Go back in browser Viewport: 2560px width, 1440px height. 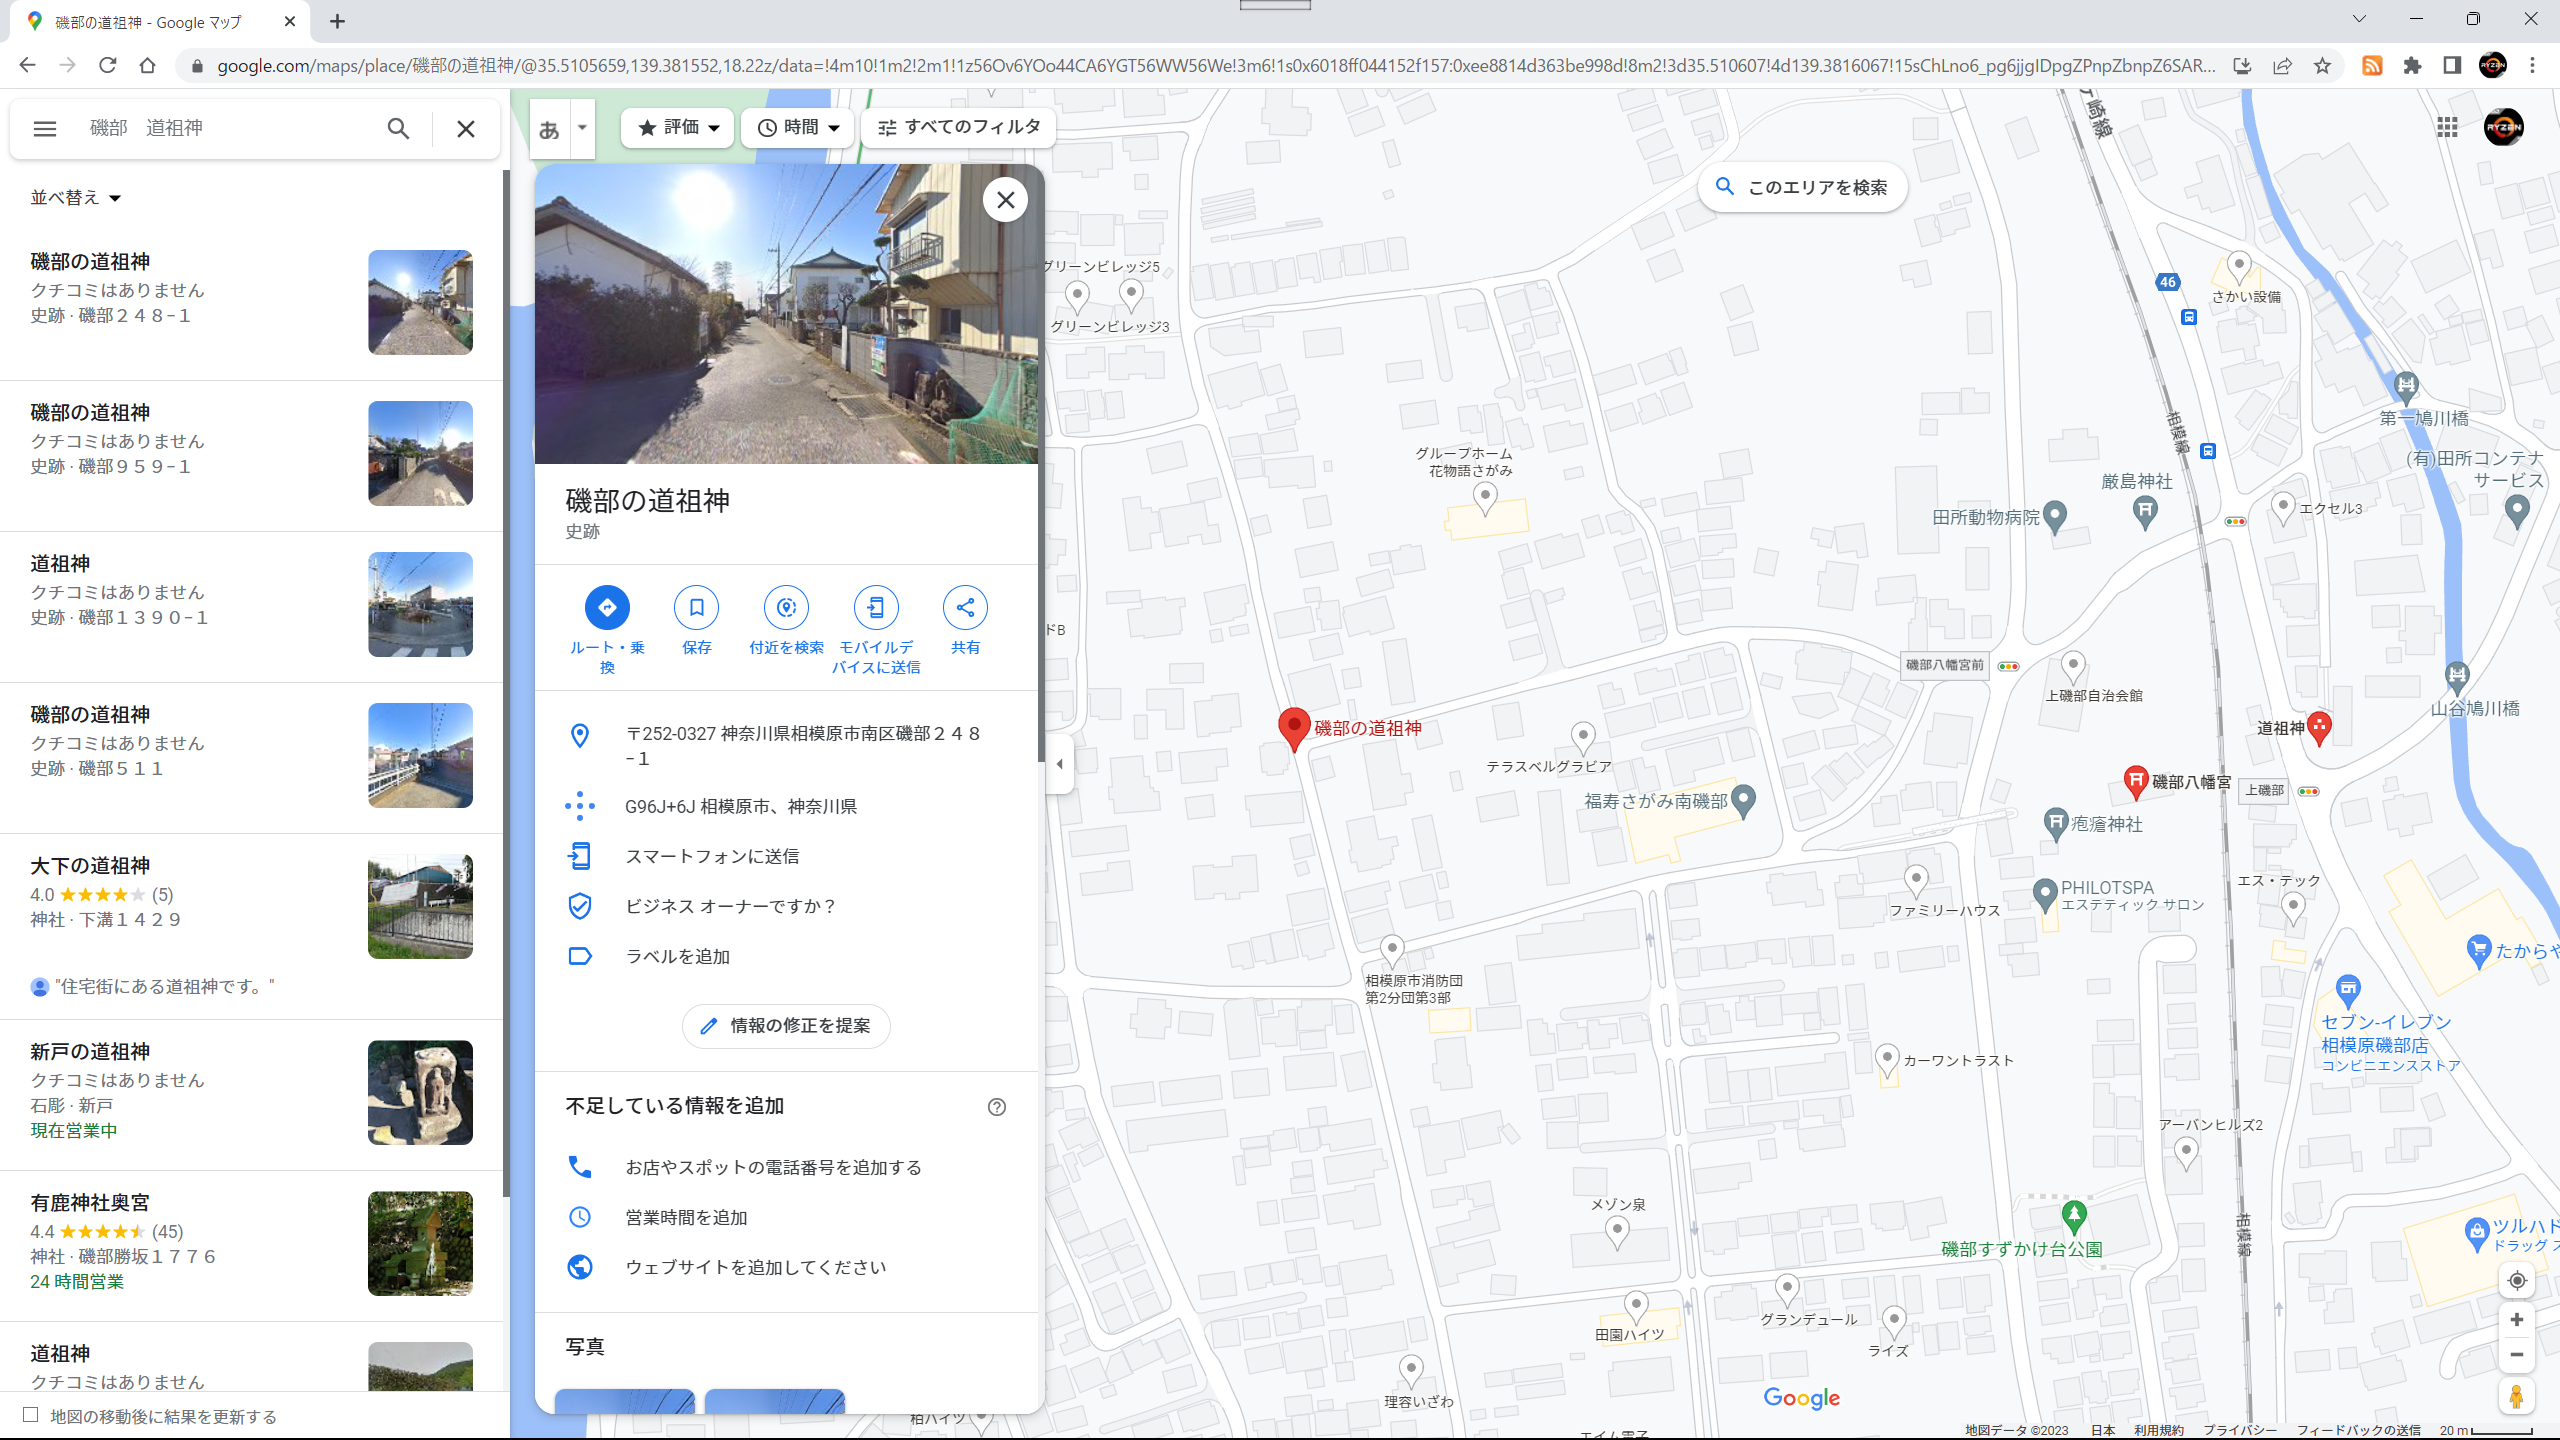click(x=27, y=66)
